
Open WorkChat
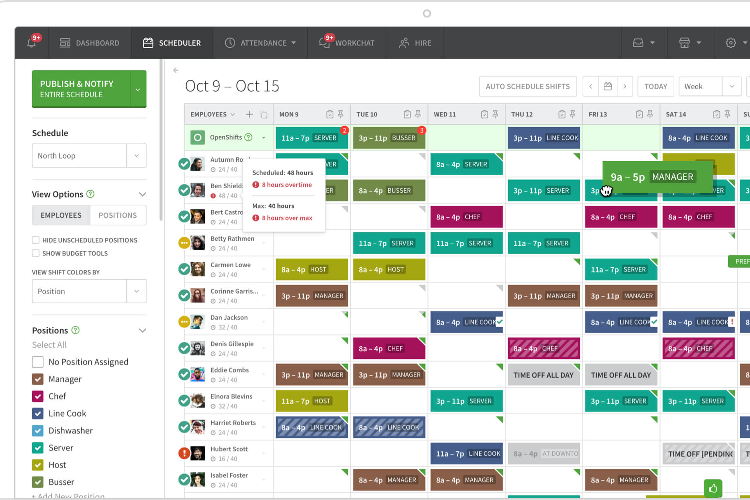[x=347, y=43]
